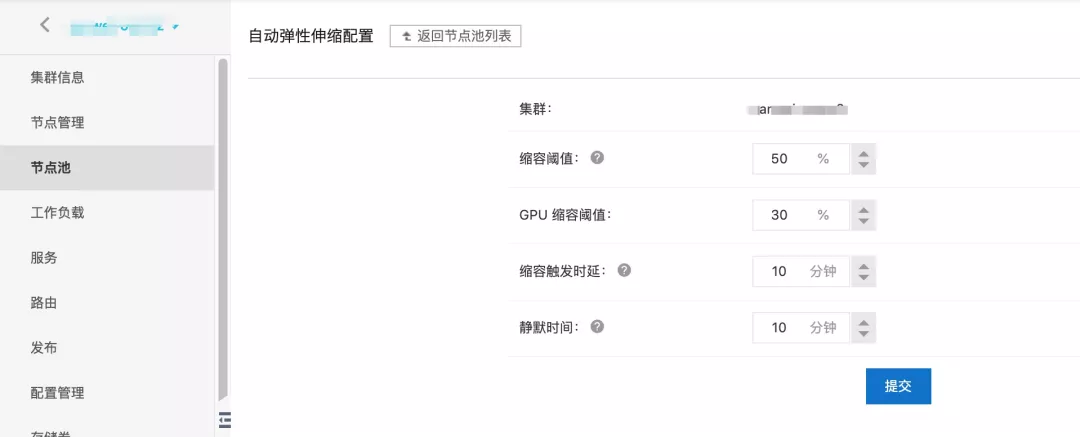The width and height of the screenshot is (1080, 437).
Task: Click 返回节点池列表 button
Action: coord(455,37)
